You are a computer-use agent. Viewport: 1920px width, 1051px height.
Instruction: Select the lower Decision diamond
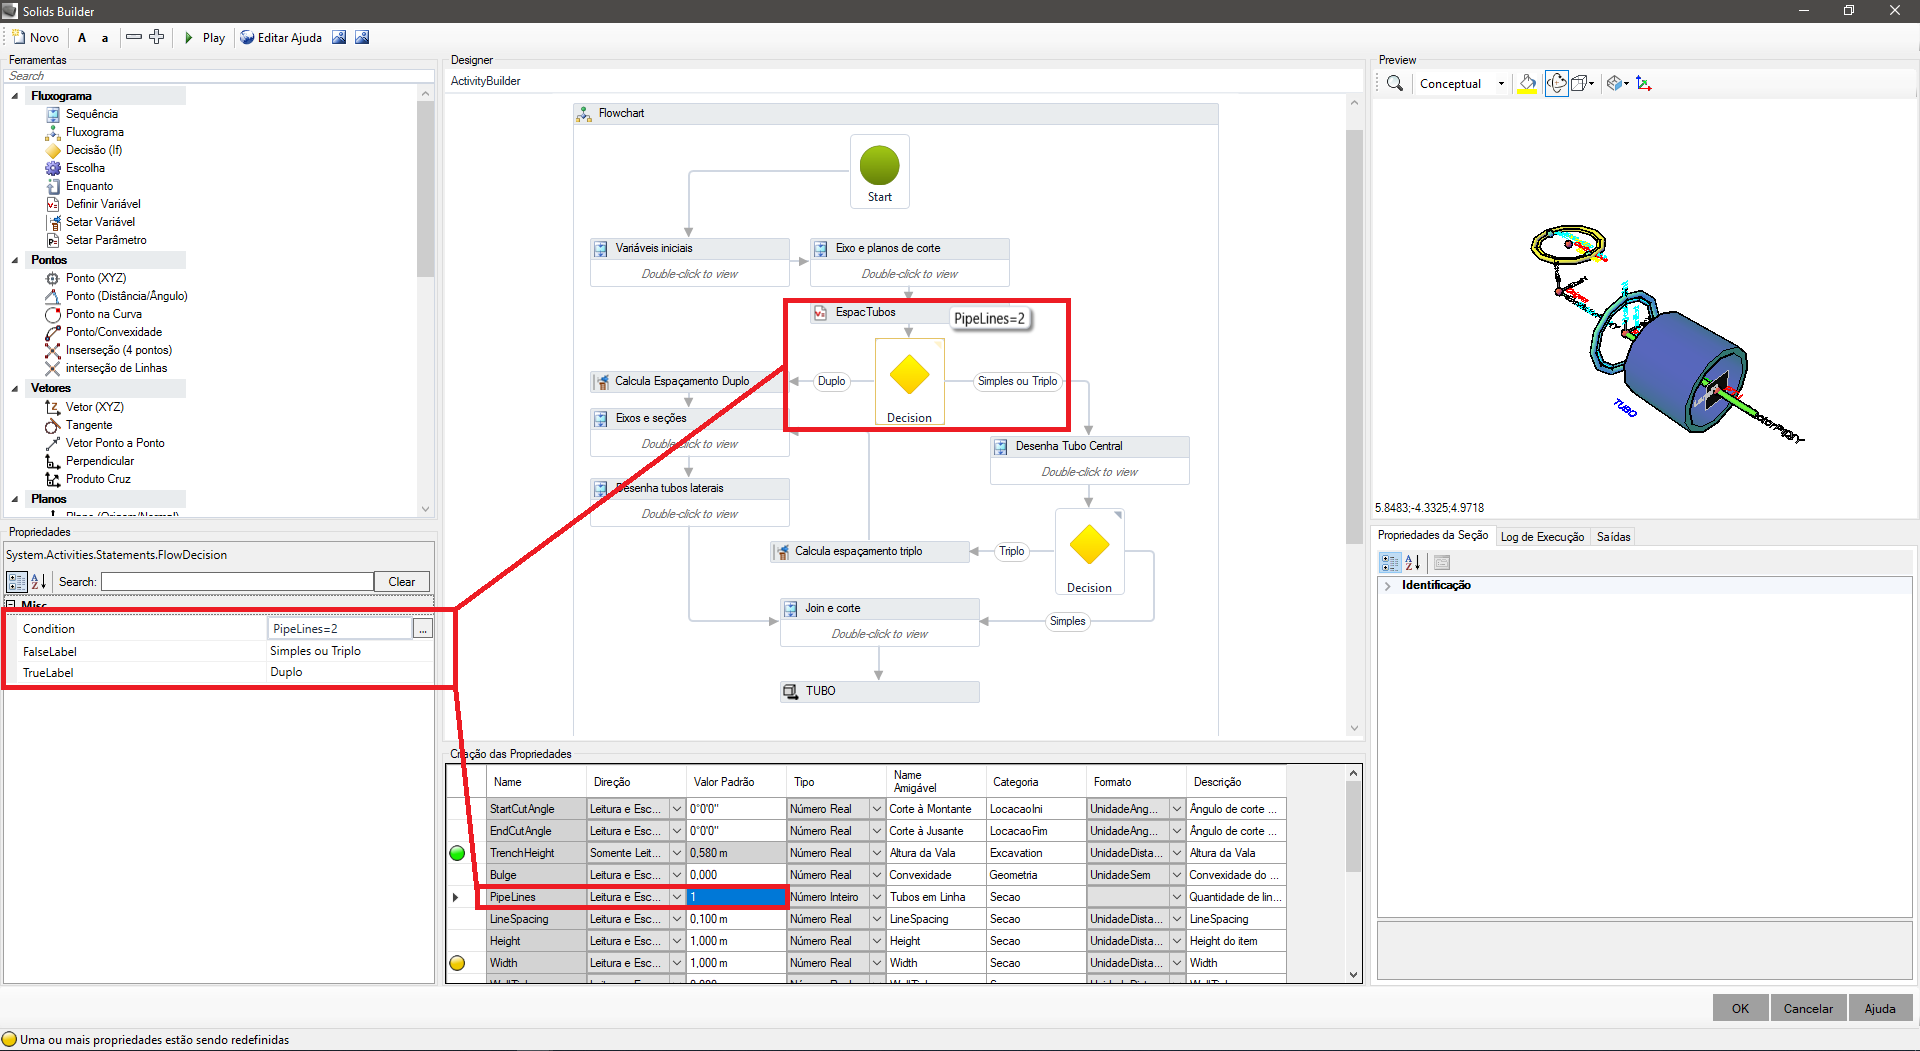click(1089, 552)
